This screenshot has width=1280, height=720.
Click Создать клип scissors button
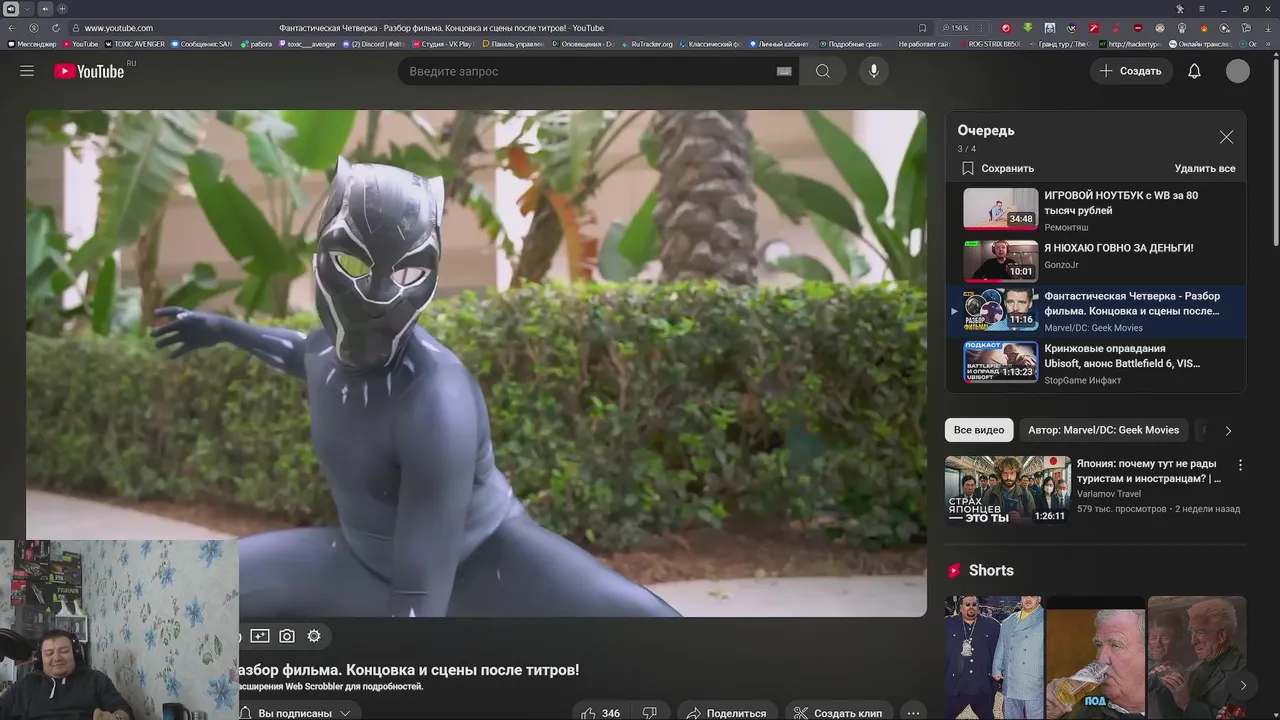tap(838, 713)
